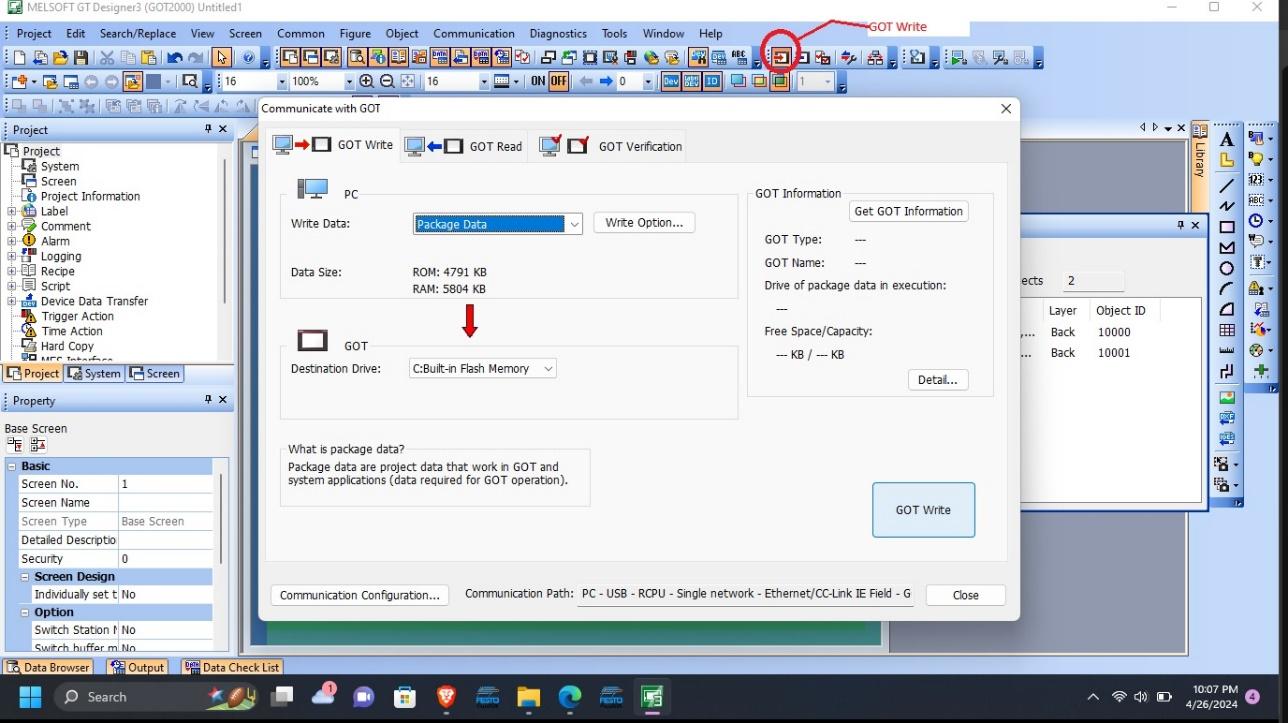Image resolution: width=1288 pixels, height=723 pixels.
Task: Select the Rectangle figure tool
Action: pyautogui.click(x=1227, y=227)
